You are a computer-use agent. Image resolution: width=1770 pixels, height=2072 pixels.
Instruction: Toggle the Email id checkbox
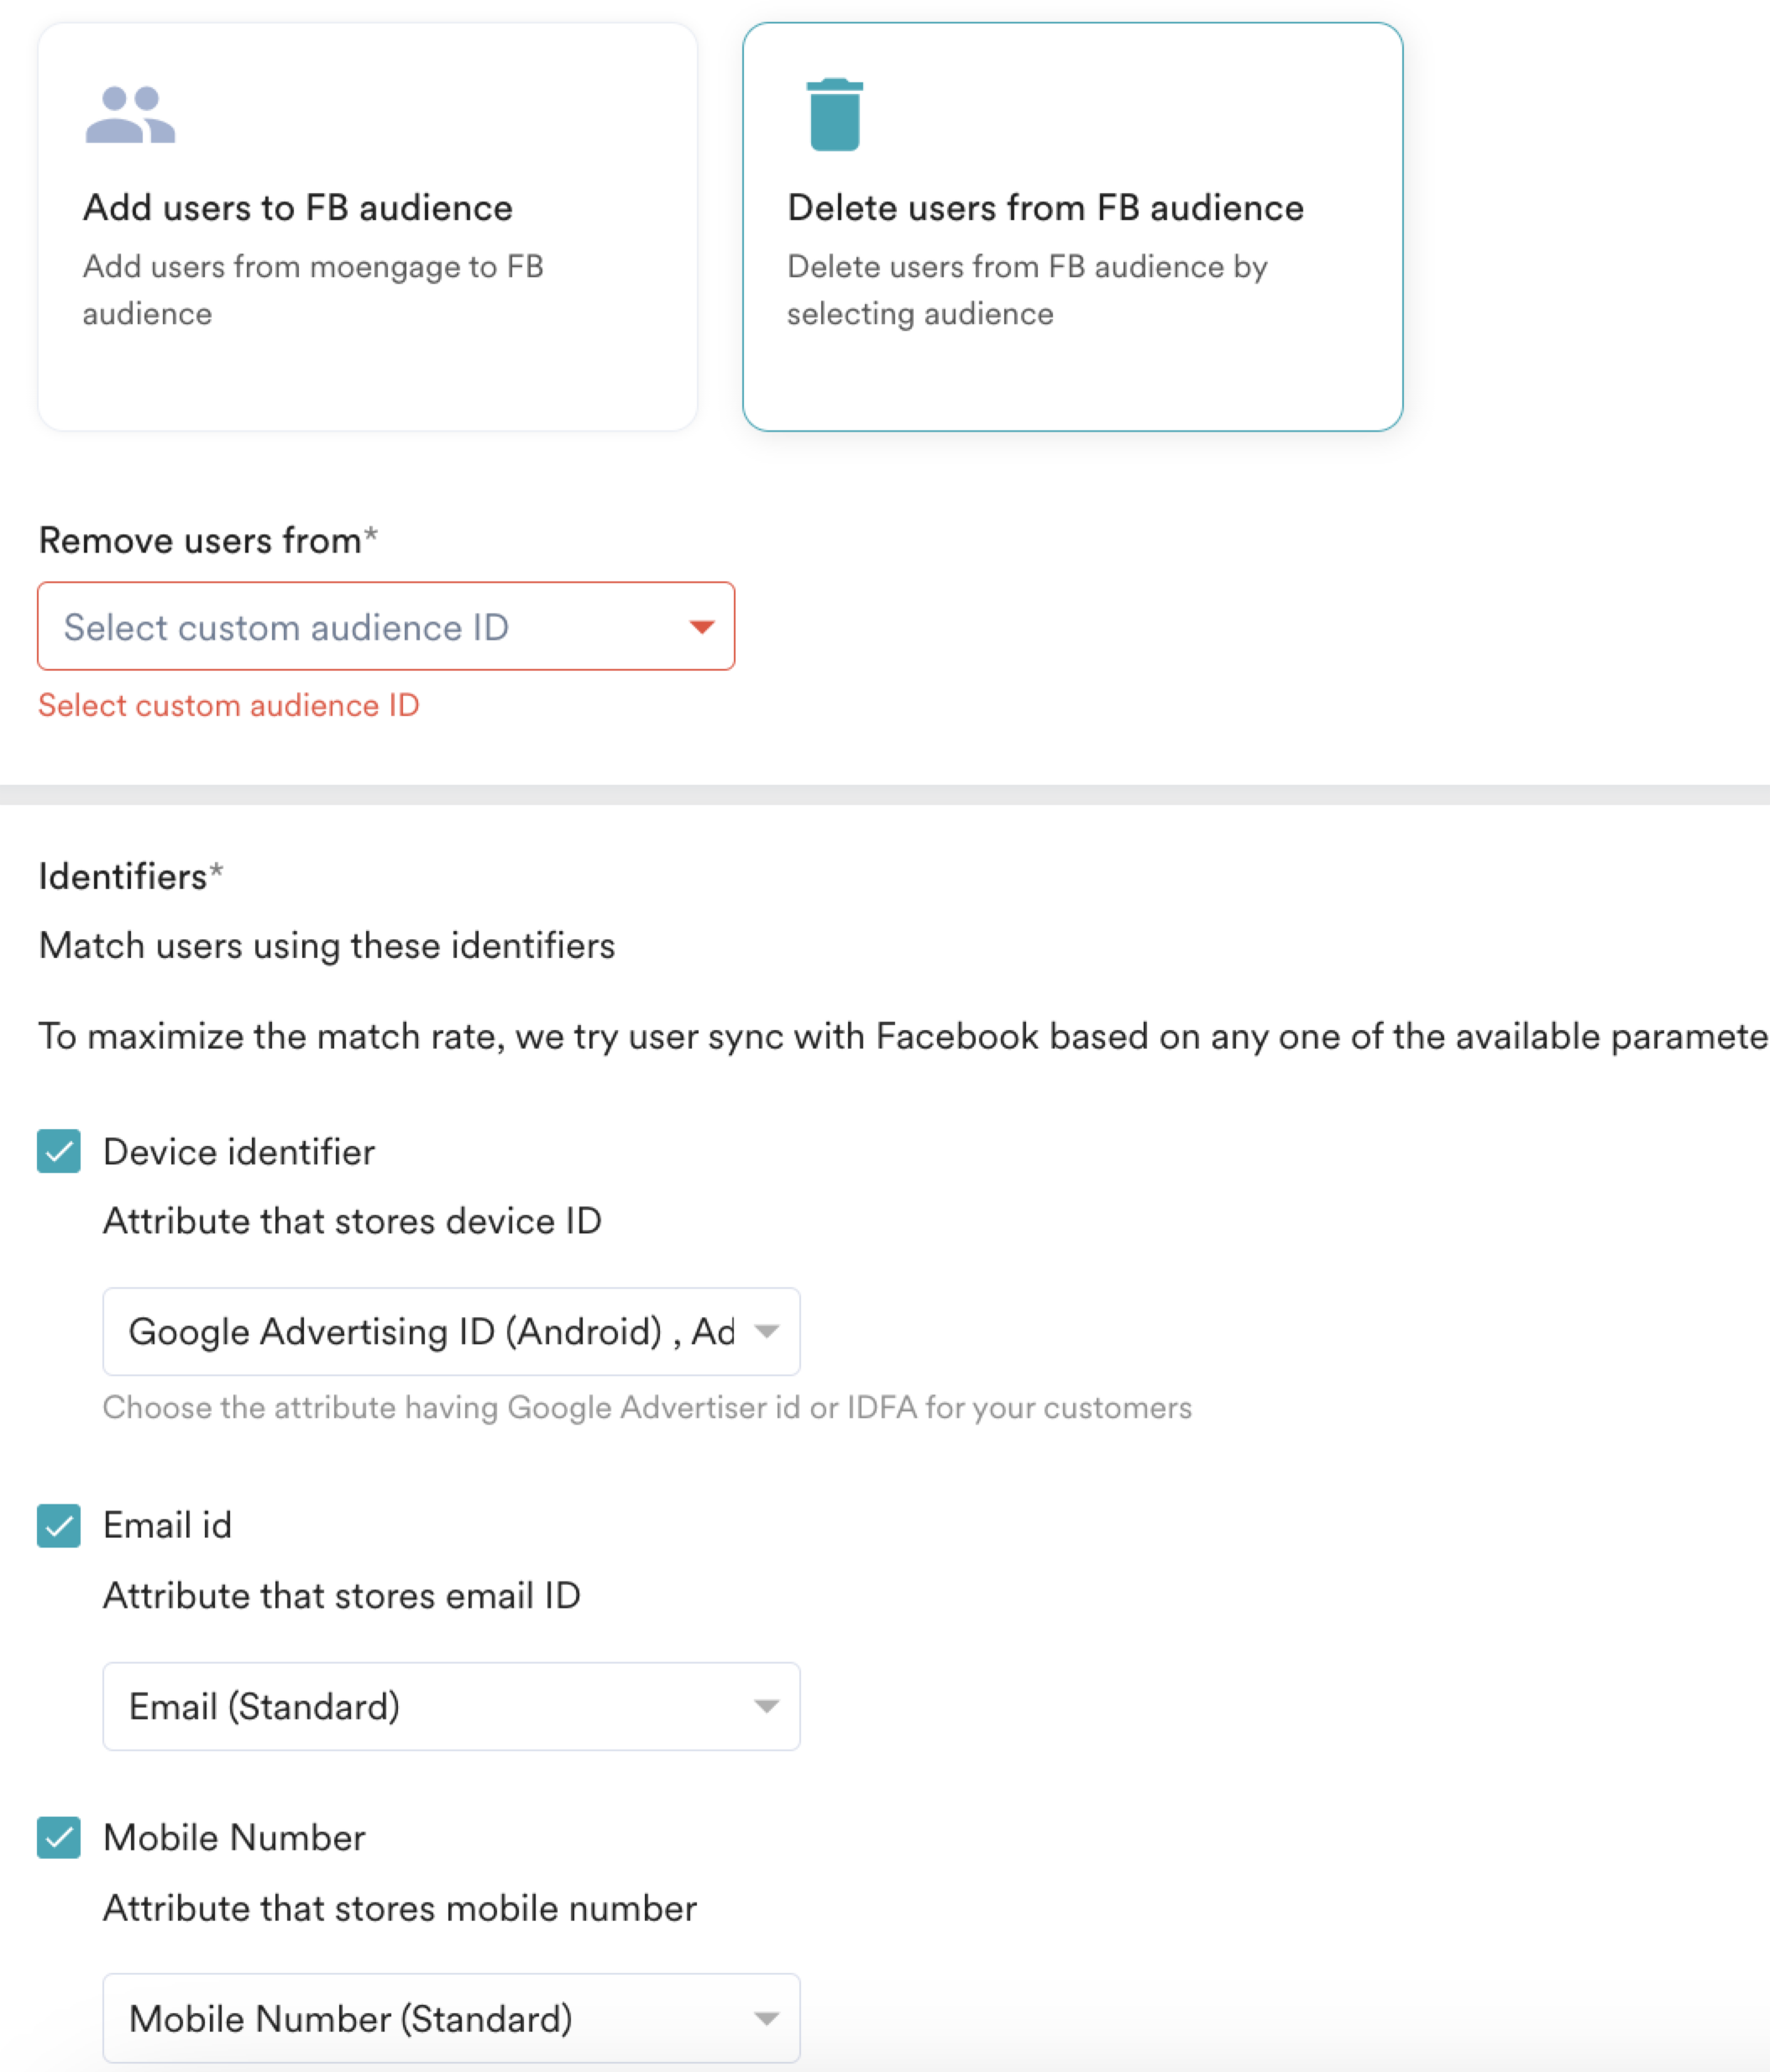(59, 1526)
